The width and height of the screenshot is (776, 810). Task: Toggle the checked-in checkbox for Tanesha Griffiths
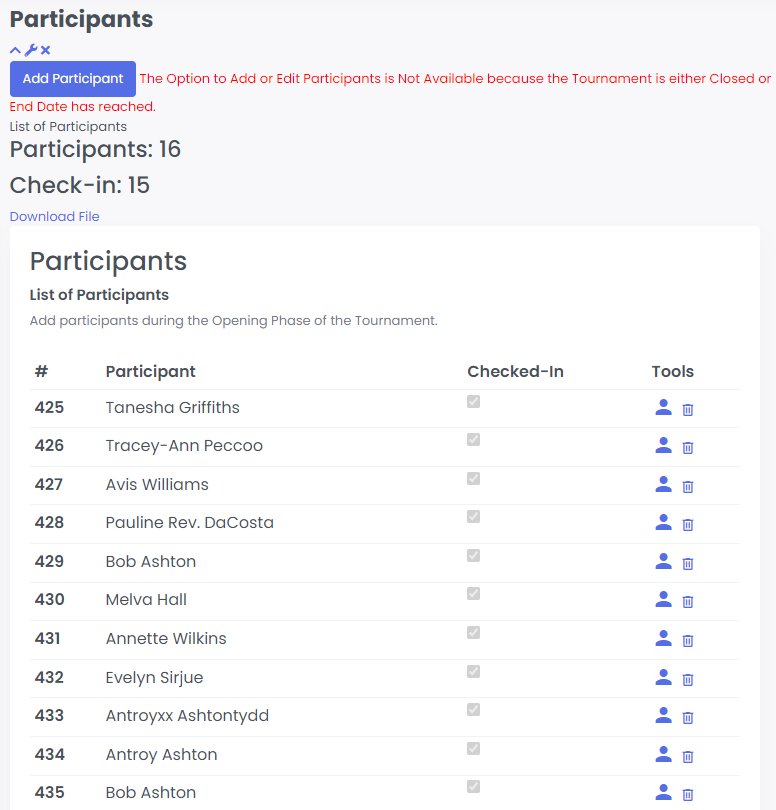474,401
